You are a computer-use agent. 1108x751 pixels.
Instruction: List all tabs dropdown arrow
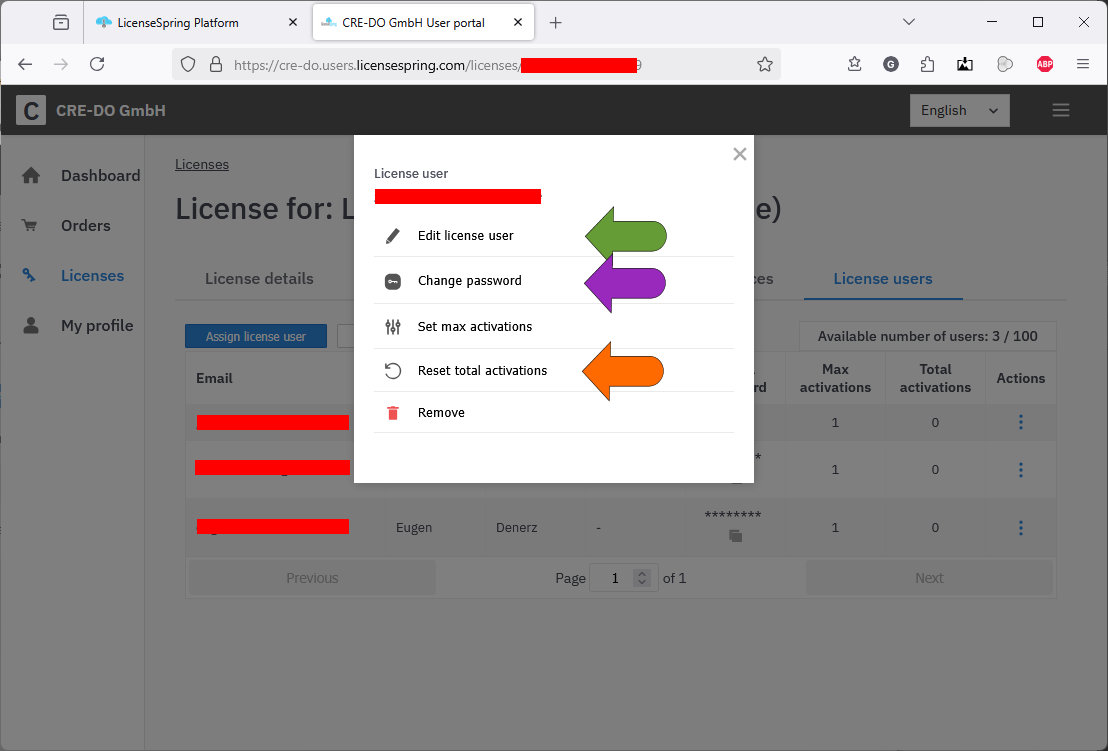click(x=909, y=22)
